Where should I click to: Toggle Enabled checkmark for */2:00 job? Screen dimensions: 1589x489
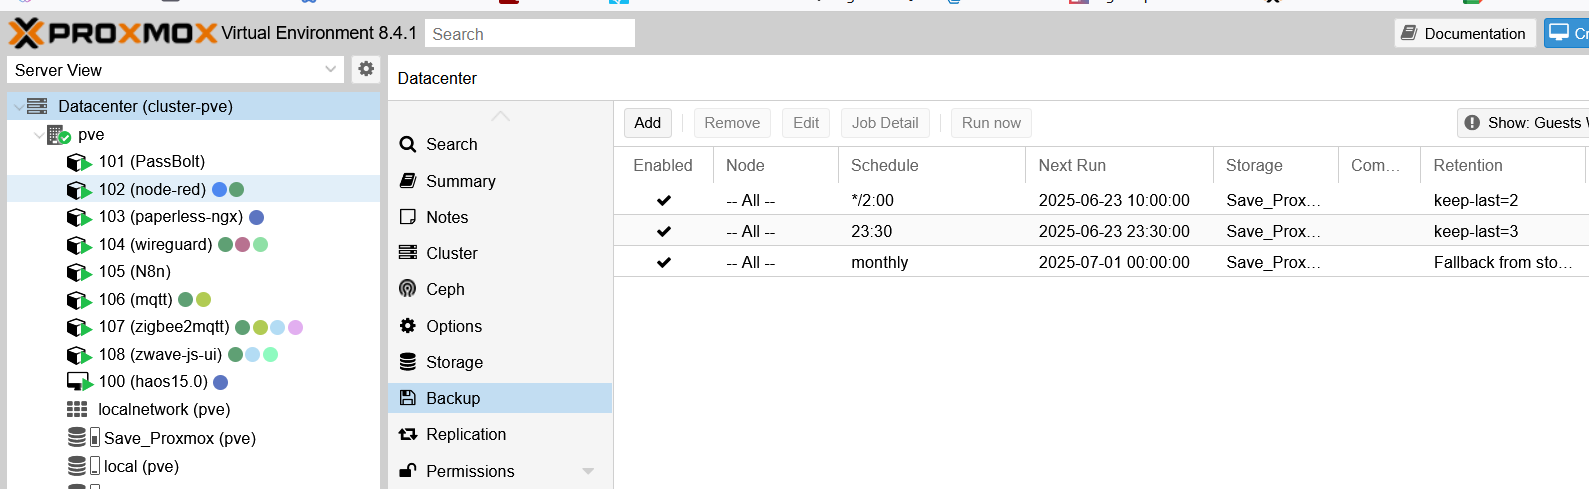(x=664, y=200)
